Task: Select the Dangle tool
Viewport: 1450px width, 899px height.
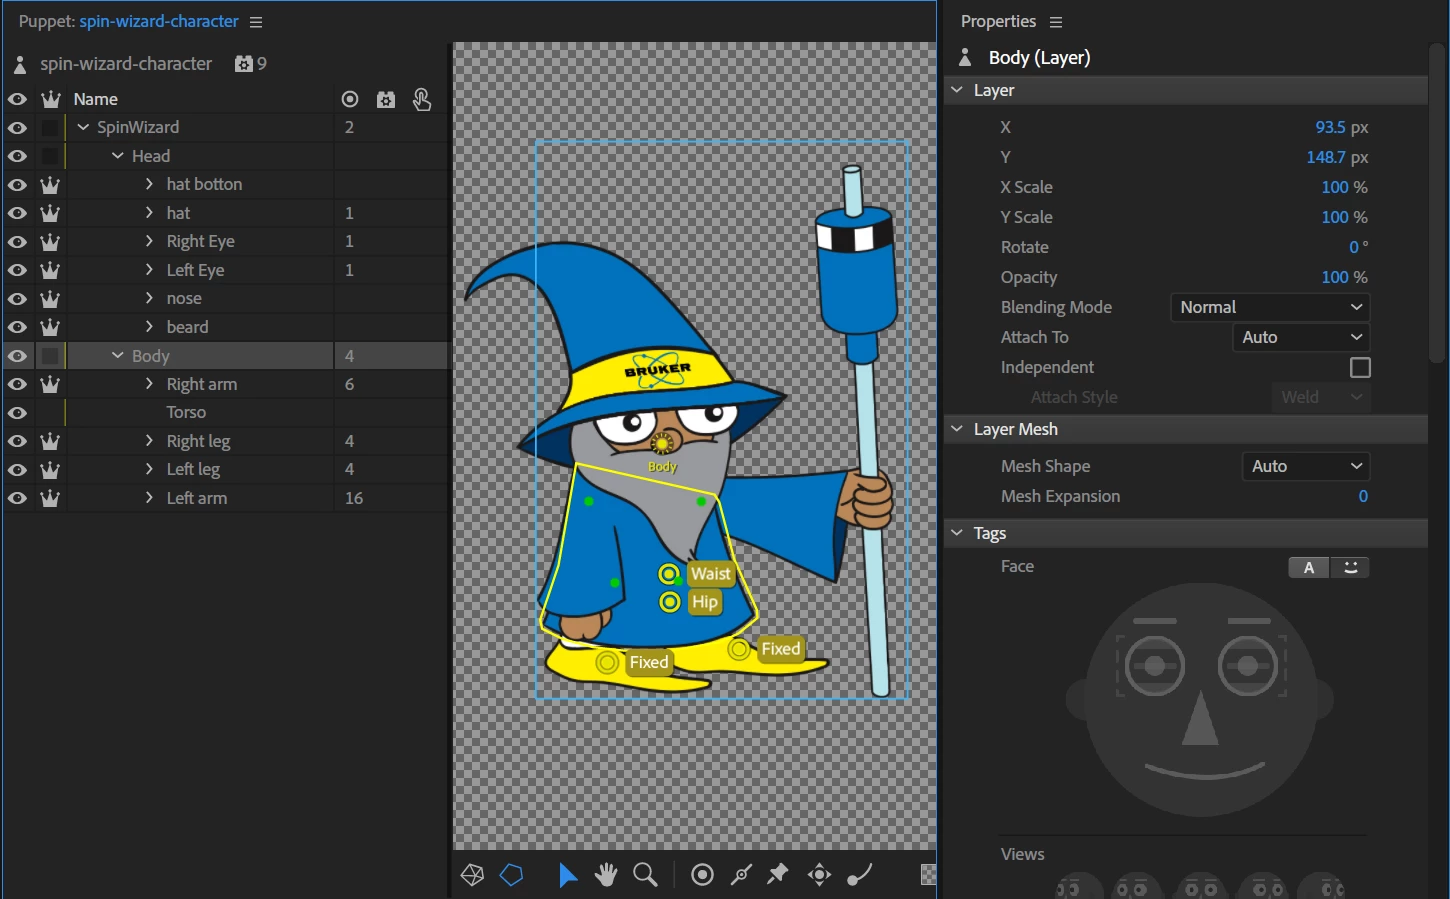Action: pyautogui.click(x=859, y=875)
